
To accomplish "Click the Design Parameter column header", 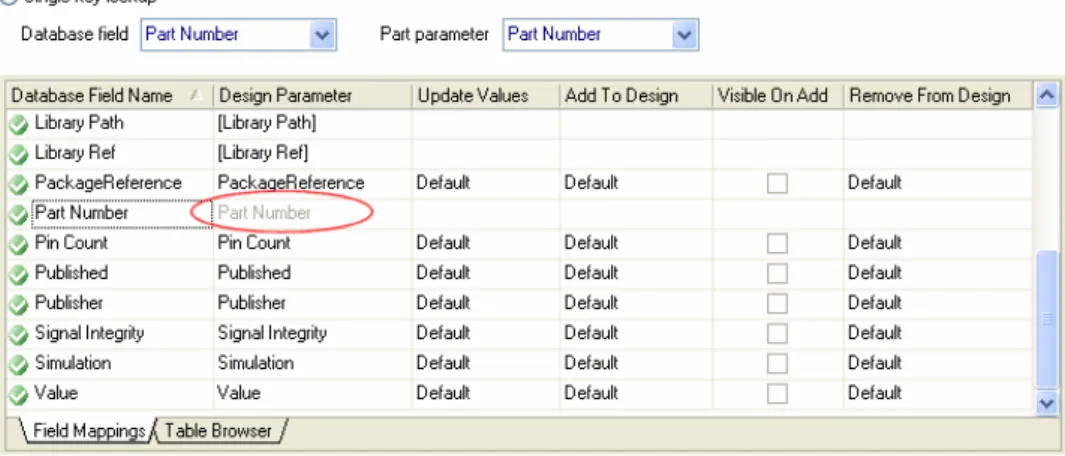I will (x=312, y=96).
